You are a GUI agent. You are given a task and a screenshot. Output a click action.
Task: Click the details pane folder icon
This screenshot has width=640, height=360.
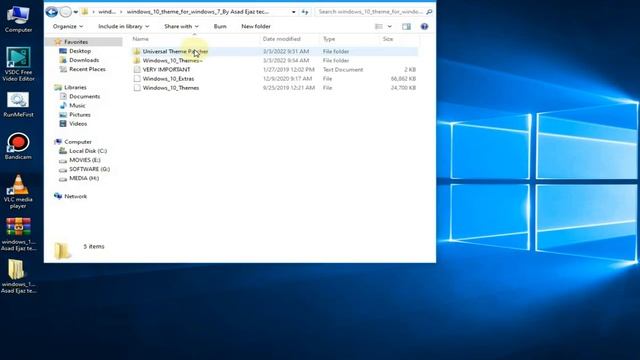tap(62, 250)
